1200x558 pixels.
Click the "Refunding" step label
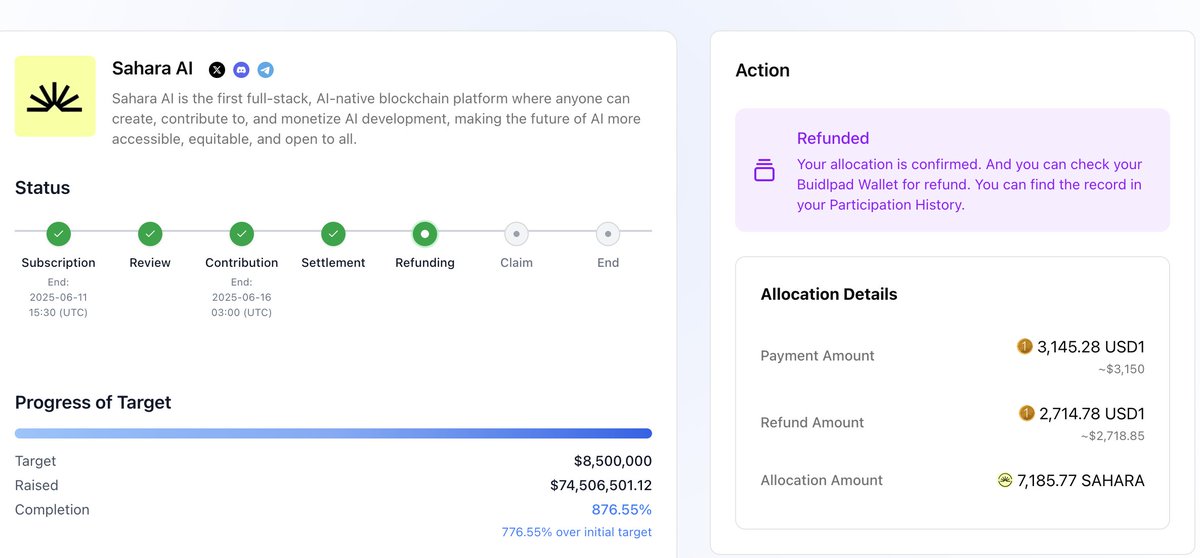(x=425, y=263)
